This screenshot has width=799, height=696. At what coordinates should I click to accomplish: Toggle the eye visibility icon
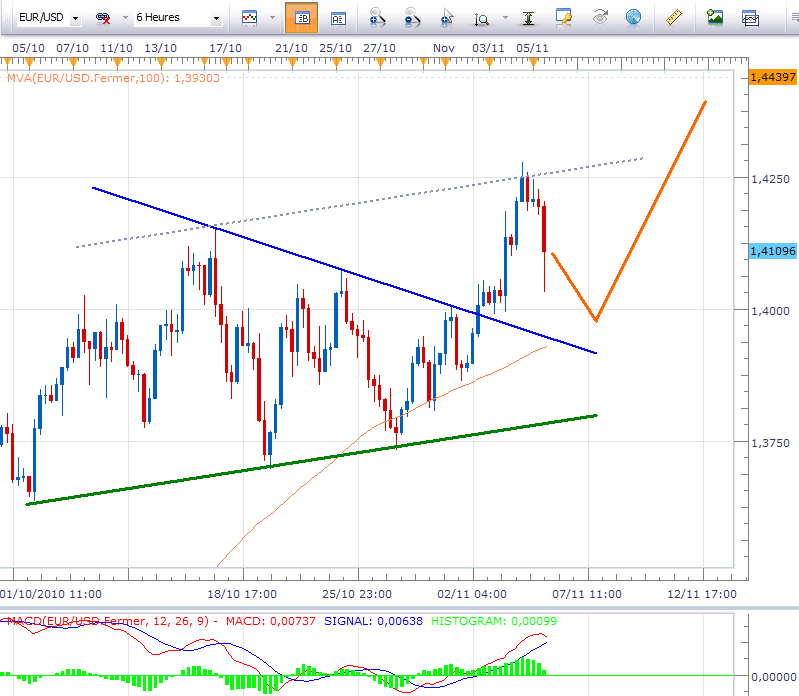pyautogui.click(x=600, y=18)
